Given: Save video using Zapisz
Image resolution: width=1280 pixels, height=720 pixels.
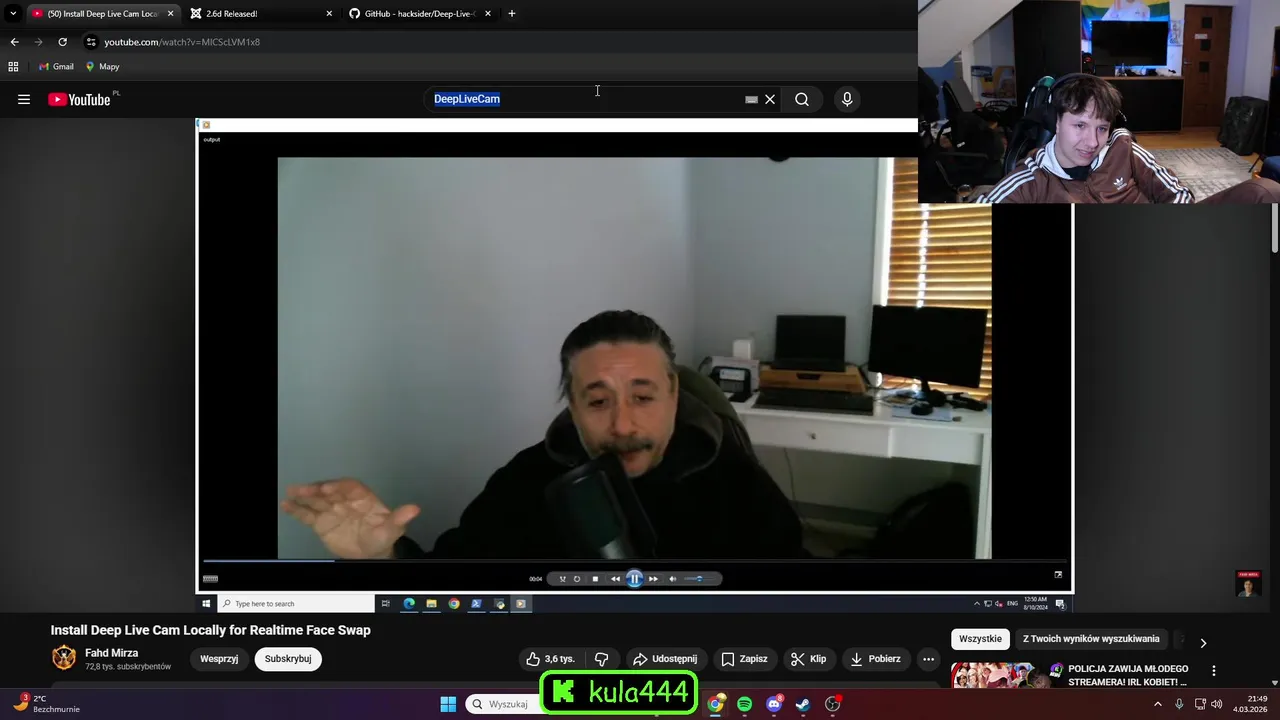Looking at the screenshot, I should (745, 659).
